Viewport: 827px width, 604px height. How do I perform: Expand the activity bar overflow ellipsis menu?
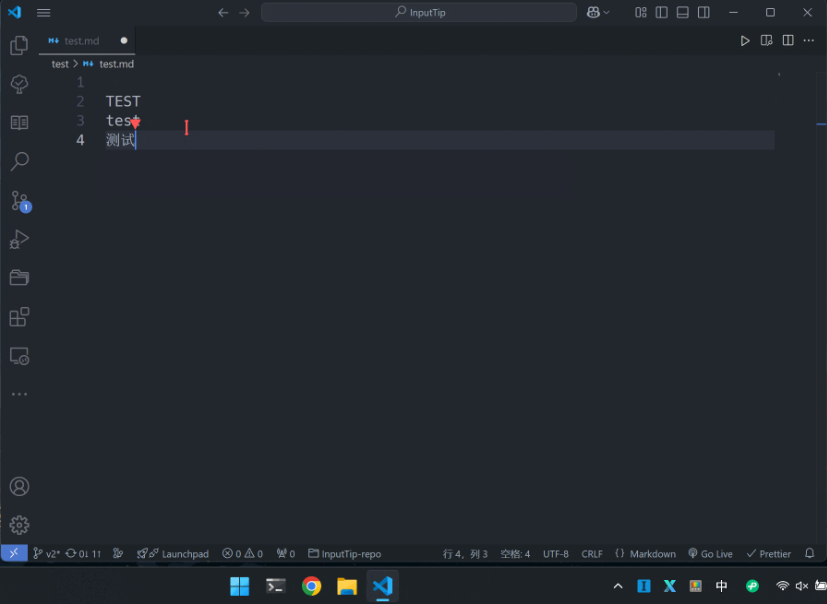20,394
